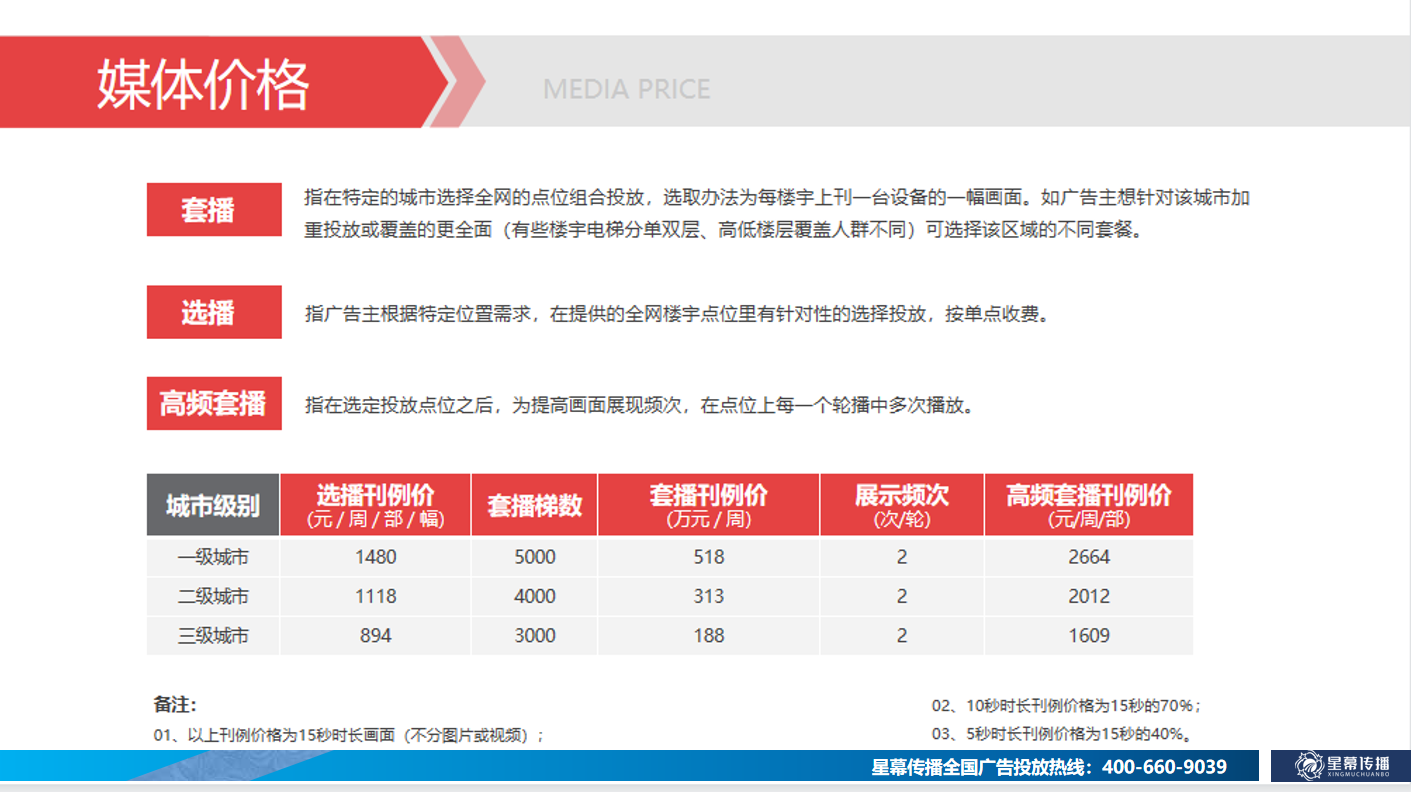Select the 选播刊例价 column header
The height and width of the screenshot is (792, 1411).
[375, 505]
